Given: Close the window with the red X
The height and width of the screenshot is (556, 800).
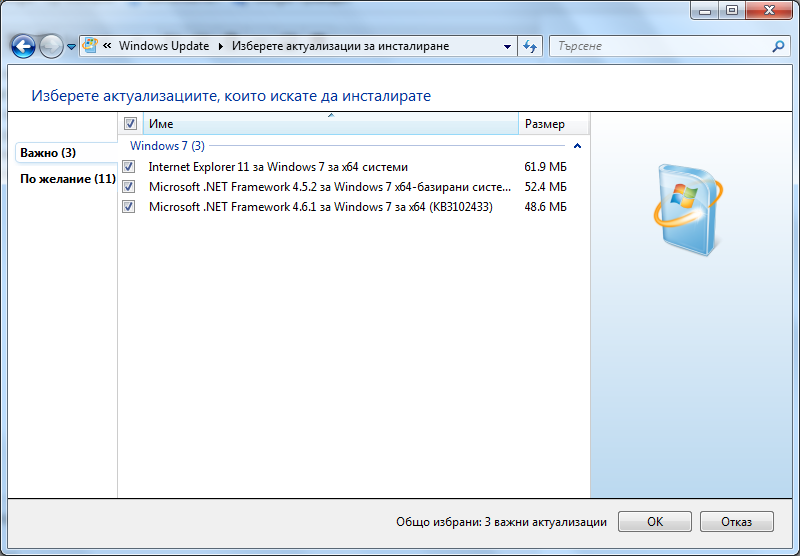Looking at the screenshot, I should 769,10.
